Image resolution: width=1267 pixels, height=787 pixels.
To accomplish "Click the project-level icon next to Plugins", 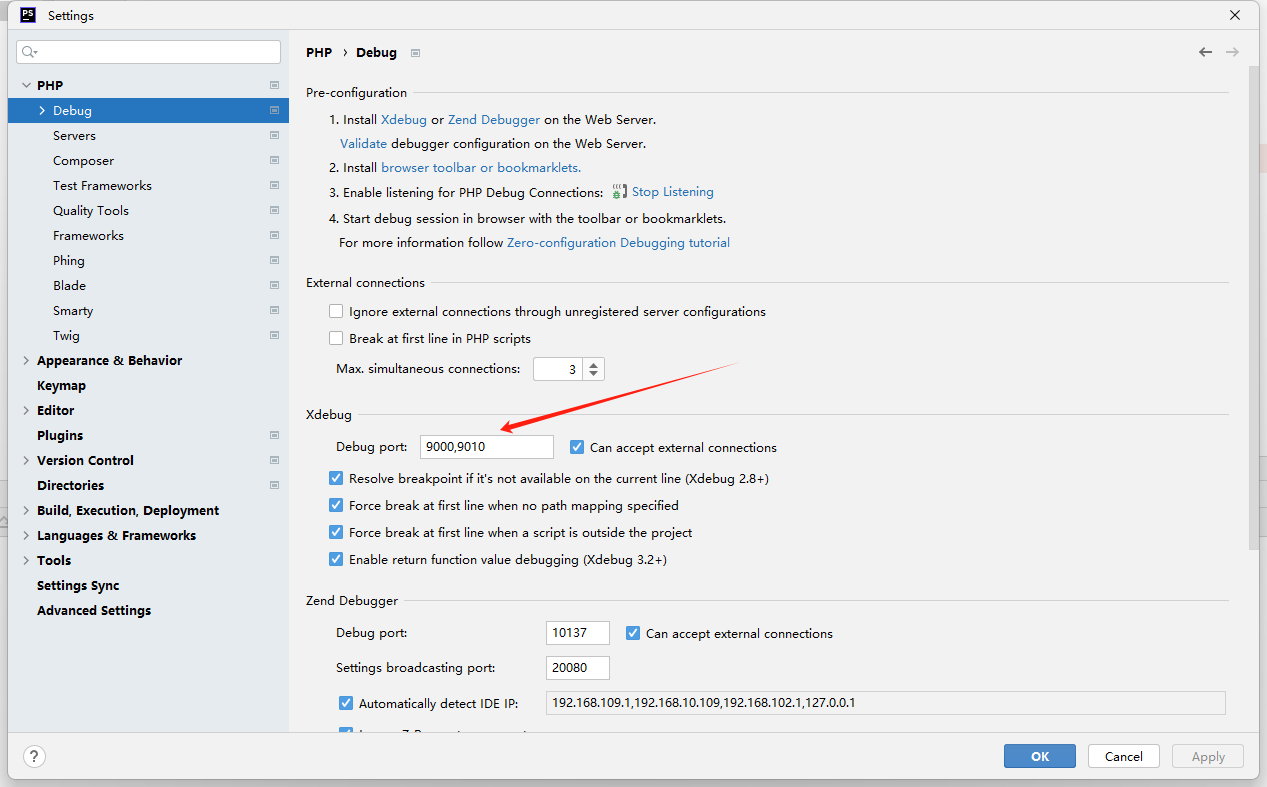I will coord(274,436).
